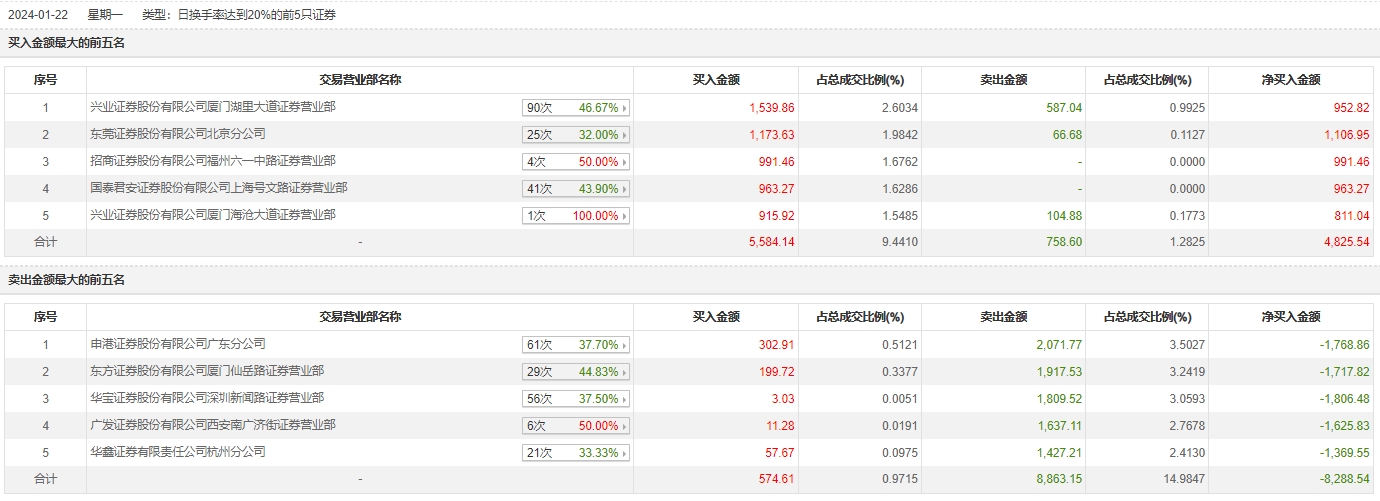Click the arrow on 29次 44.83% badge
Viewport: 1380px width, 501px height.
click(625, 372)
